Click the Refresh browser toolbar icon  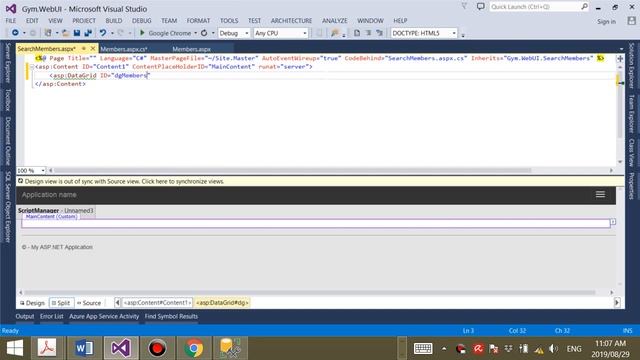(204, 33)
